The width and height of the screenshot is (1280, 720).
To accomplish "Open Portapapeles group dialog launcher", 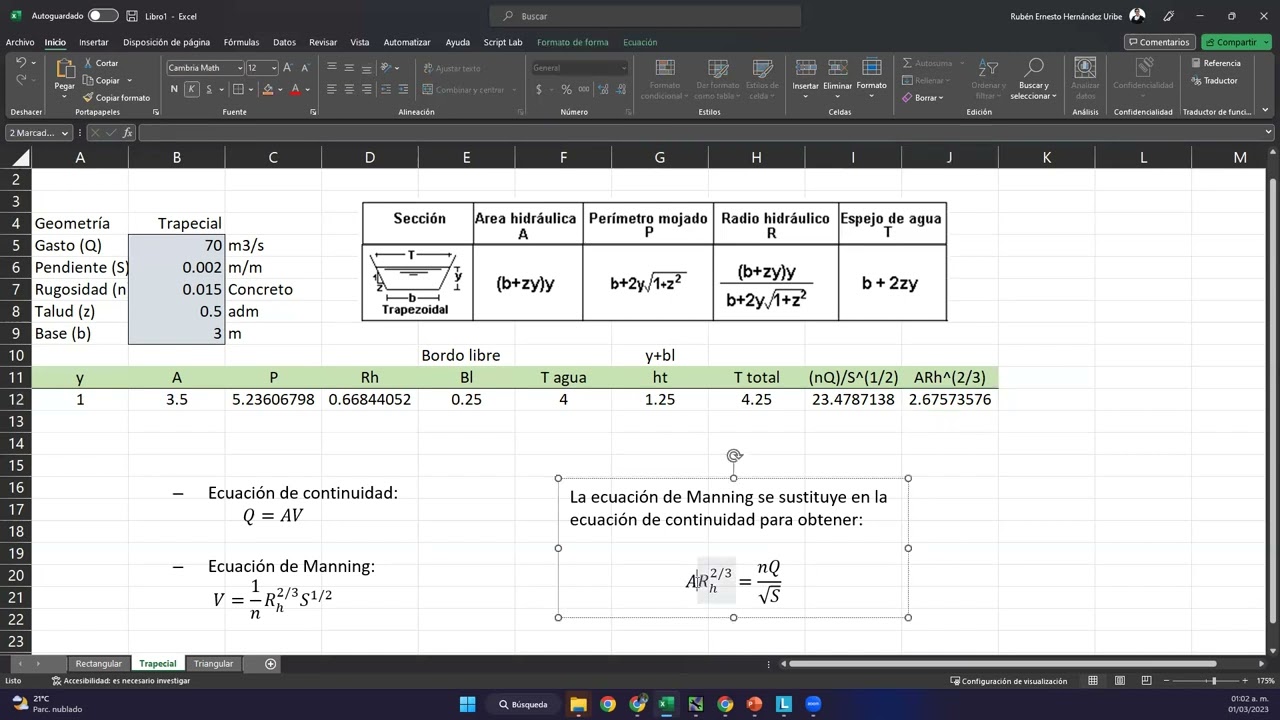I will coord(158,112).
